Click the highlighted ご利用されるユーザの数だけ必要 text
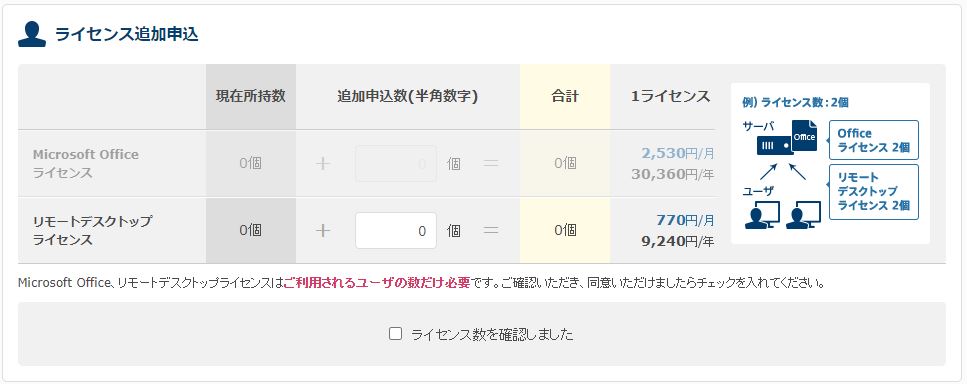This screenshot has height=384, width=967. click(377, 283)
